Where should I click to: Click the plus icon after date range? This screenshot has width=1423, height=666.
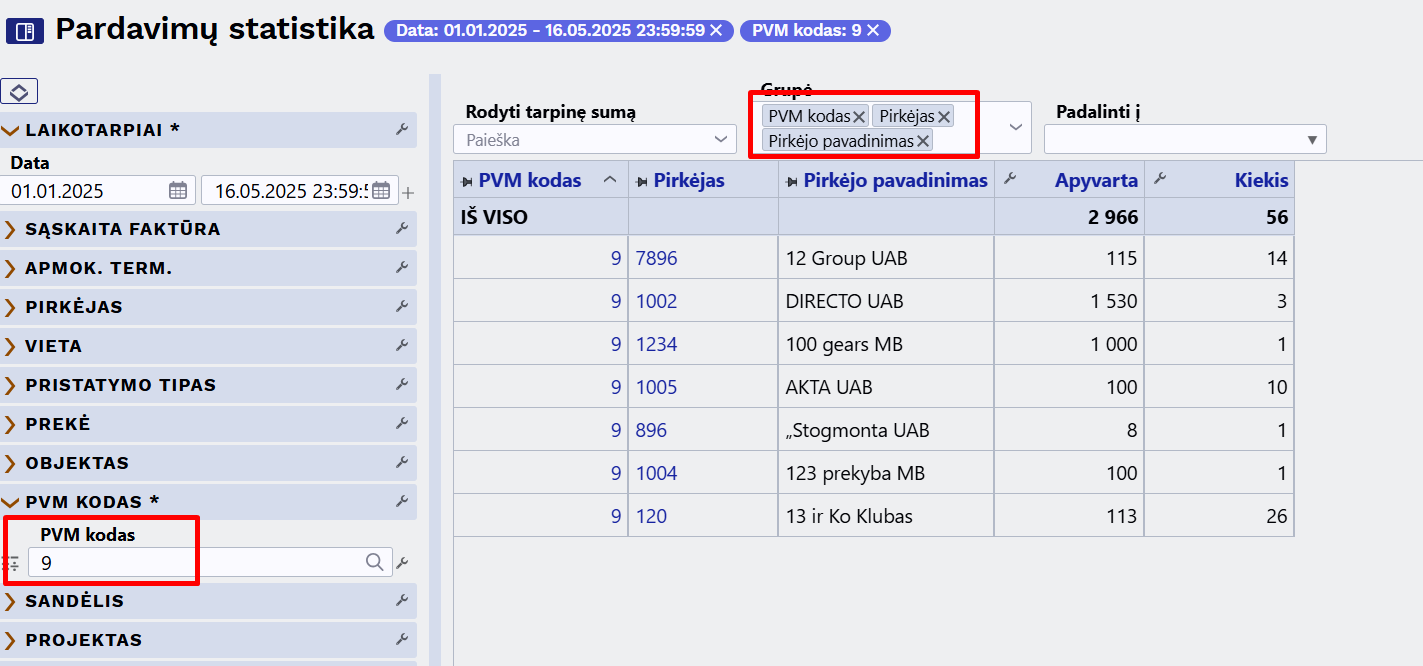pos(408,192)
